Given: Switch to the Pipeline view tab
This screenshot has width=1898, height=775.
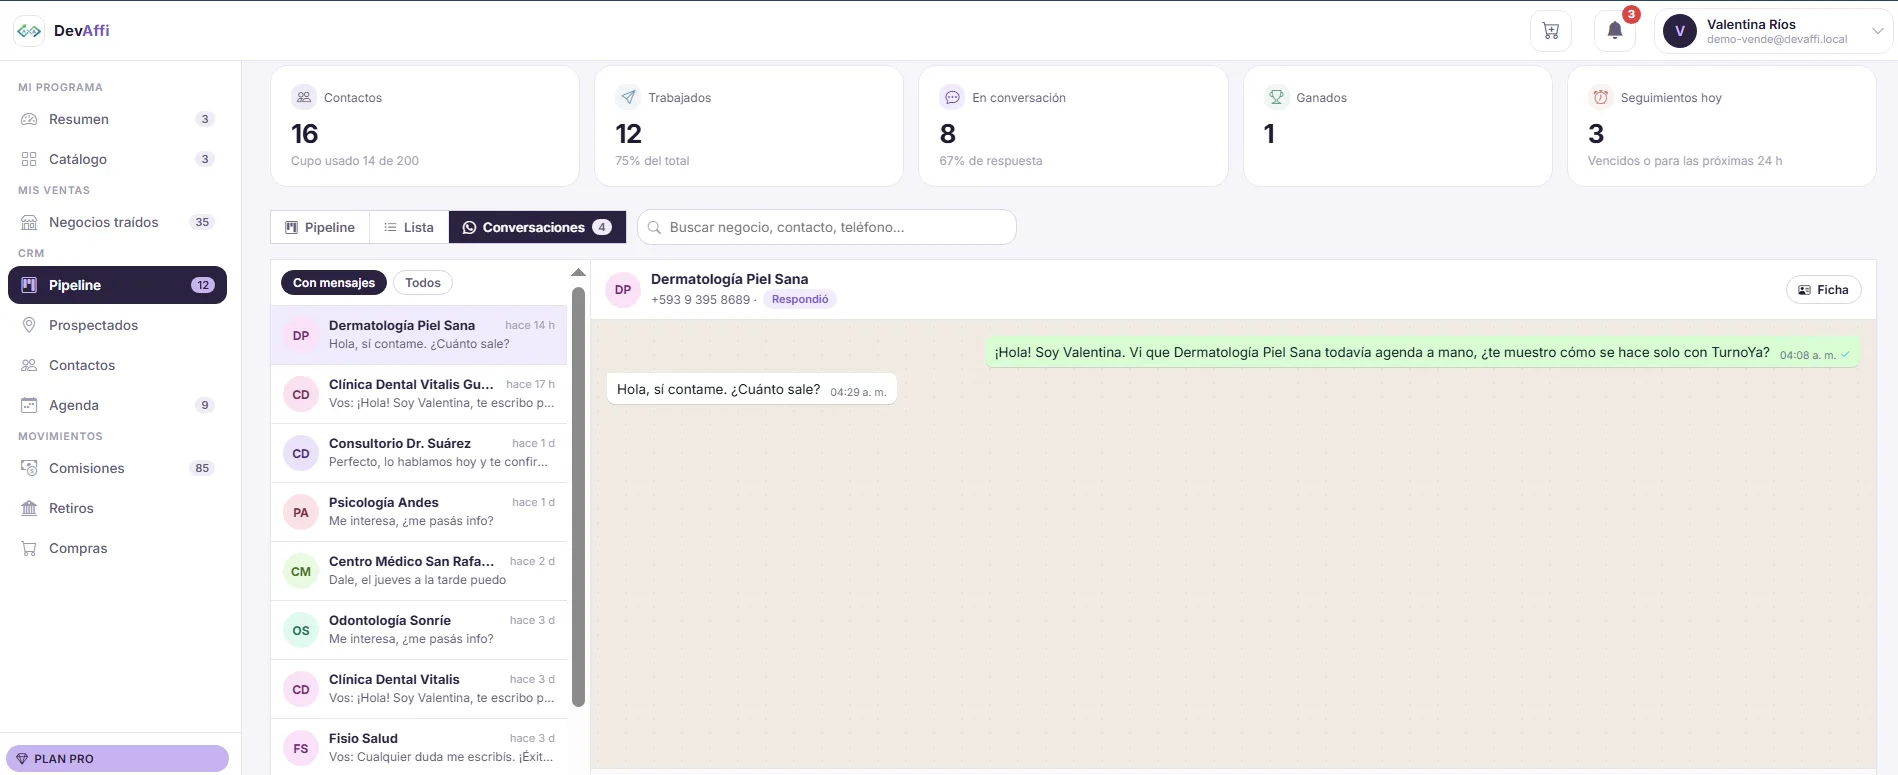Looking at the screenshot, I should point(320,227).
